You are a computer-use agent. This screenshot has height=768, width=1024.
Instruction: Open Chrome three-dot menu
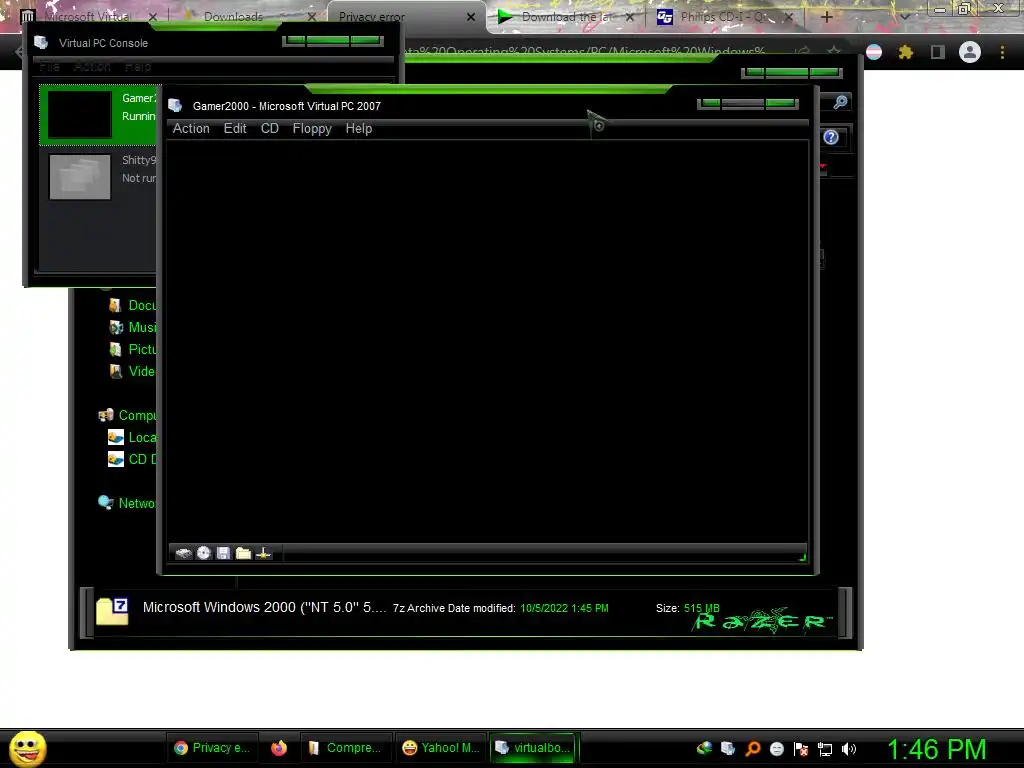click(x=1002, y=52)
